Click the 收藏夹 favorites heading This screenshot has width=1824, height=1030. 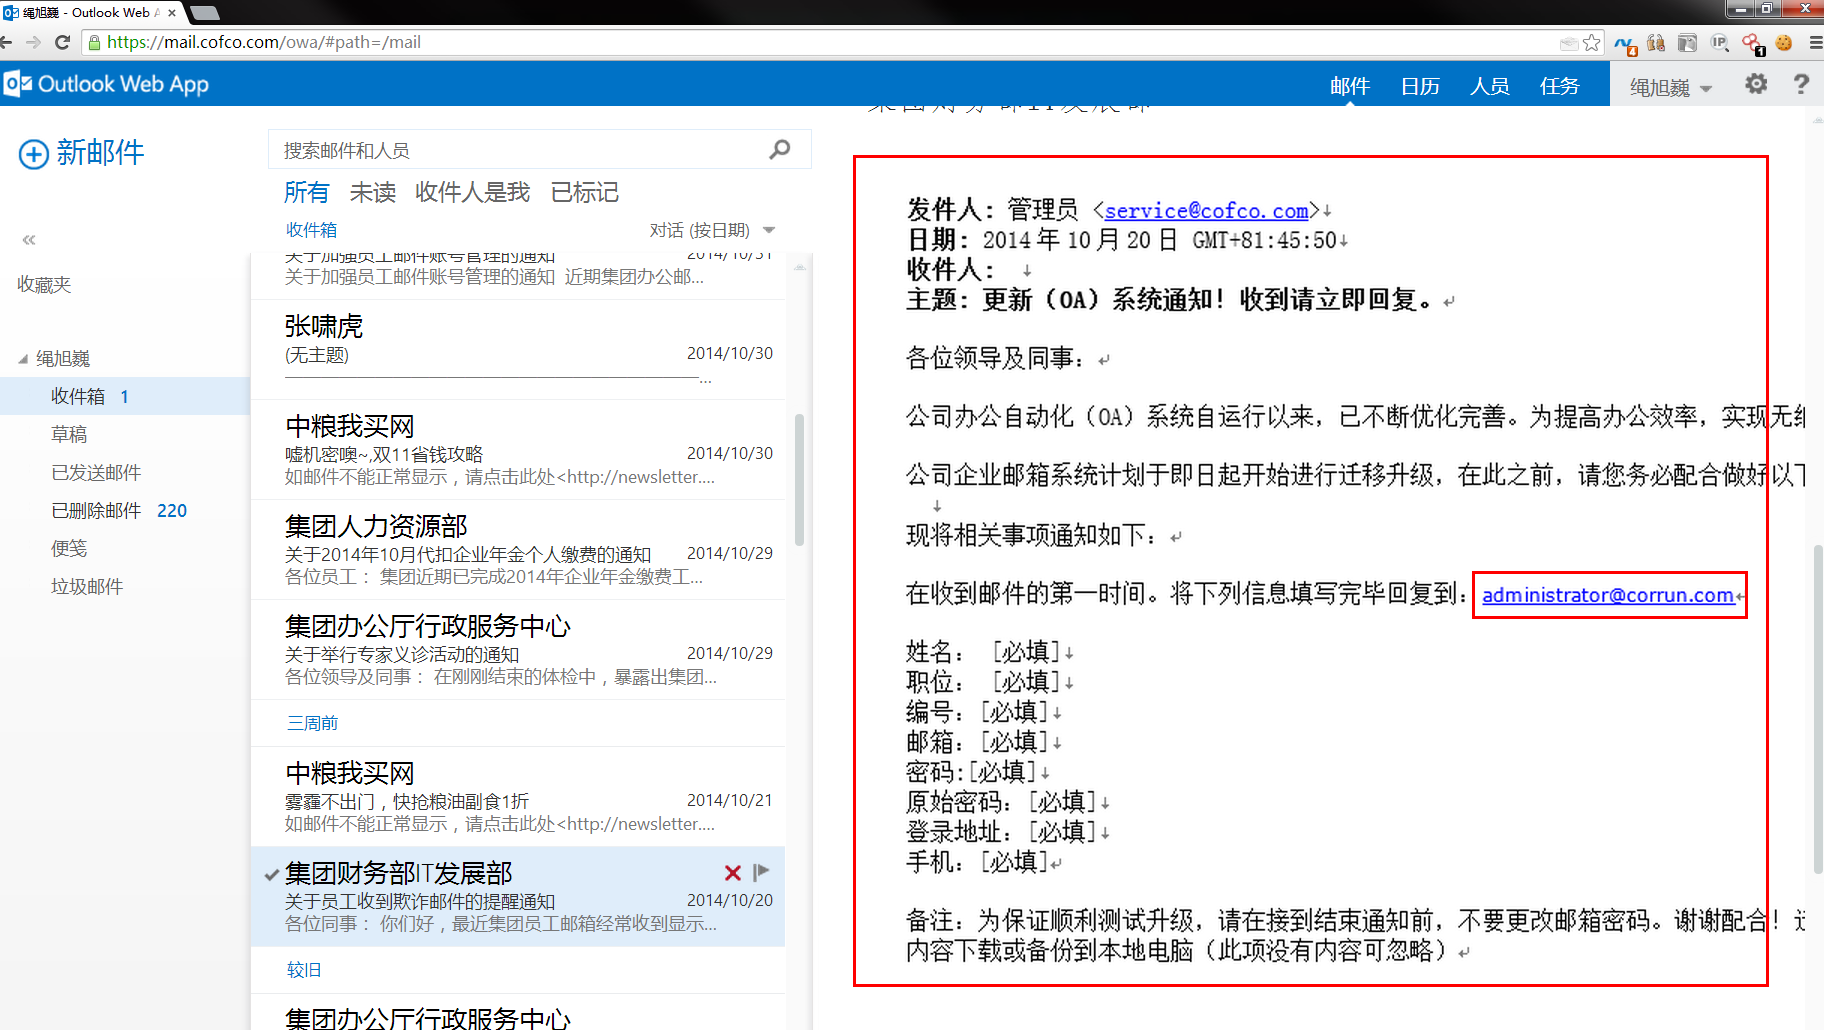[x=44, y=285]
